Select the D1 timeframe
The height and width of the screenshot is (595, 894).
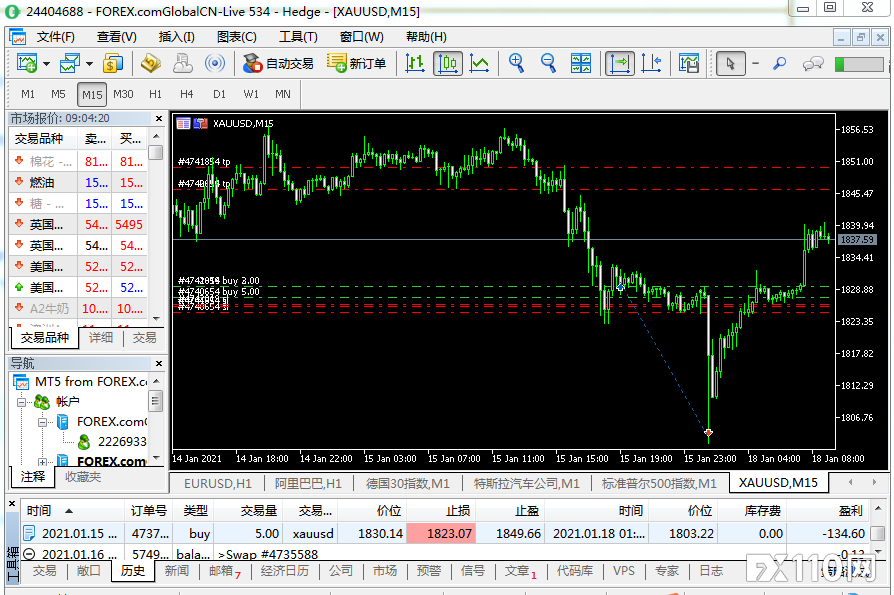(x=219, y=94)
